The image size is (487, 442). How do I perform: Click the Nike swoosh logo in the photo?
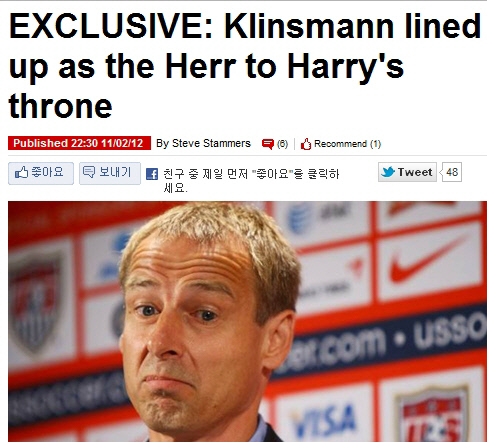coord(429,261)
